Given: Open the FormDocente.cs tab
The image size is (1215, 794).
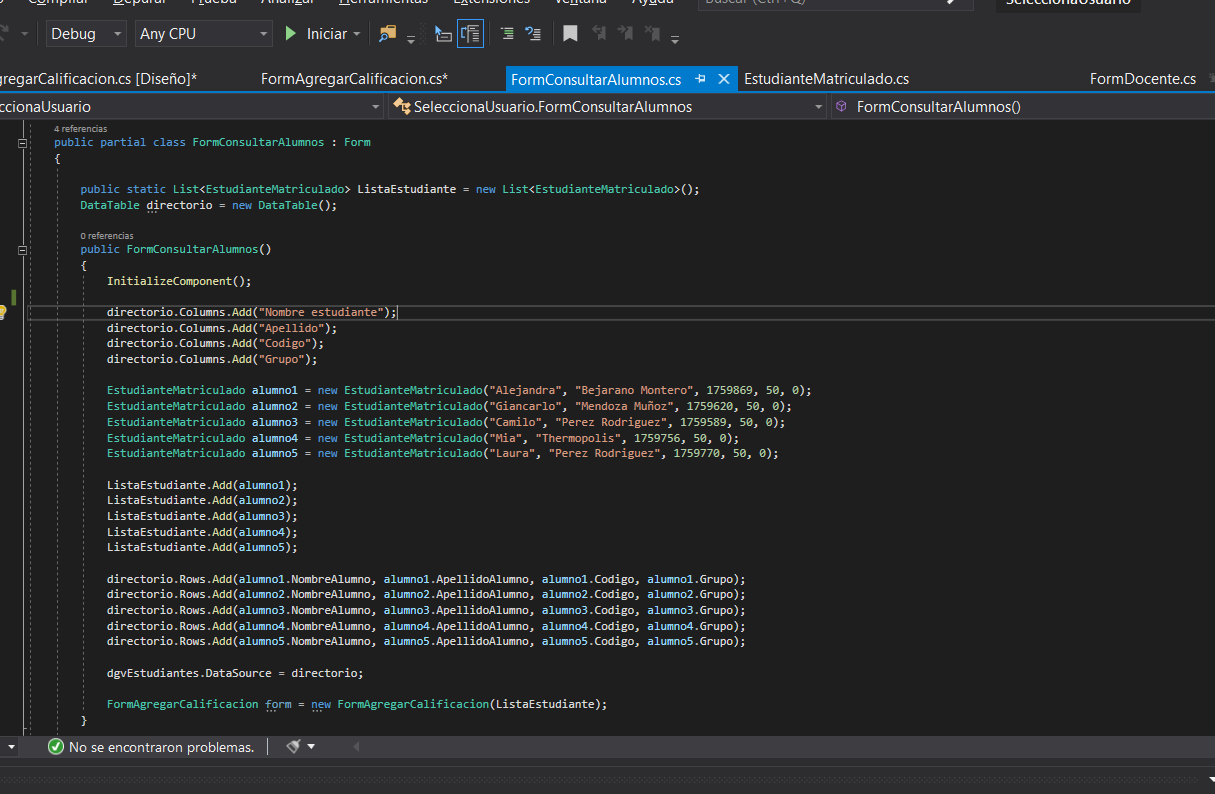Looking at the screenshot, I should tap(1143, 79).
